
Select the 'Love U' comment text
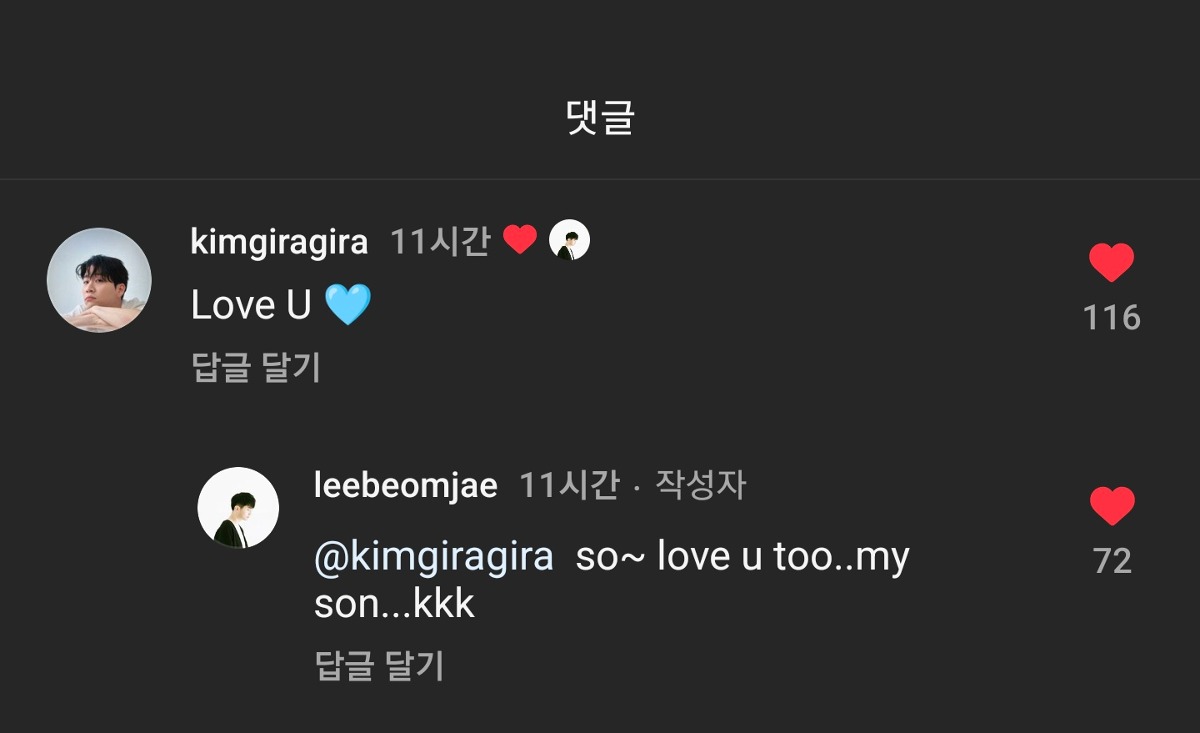click(x=251, y=306)
